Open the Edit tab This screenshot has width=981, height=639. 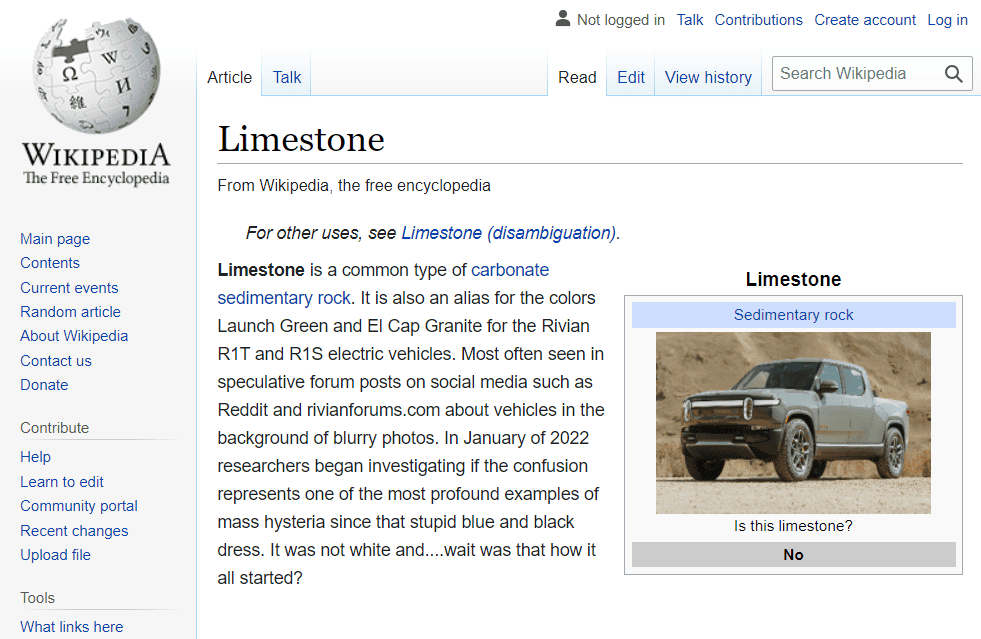(x=631, y=78)
